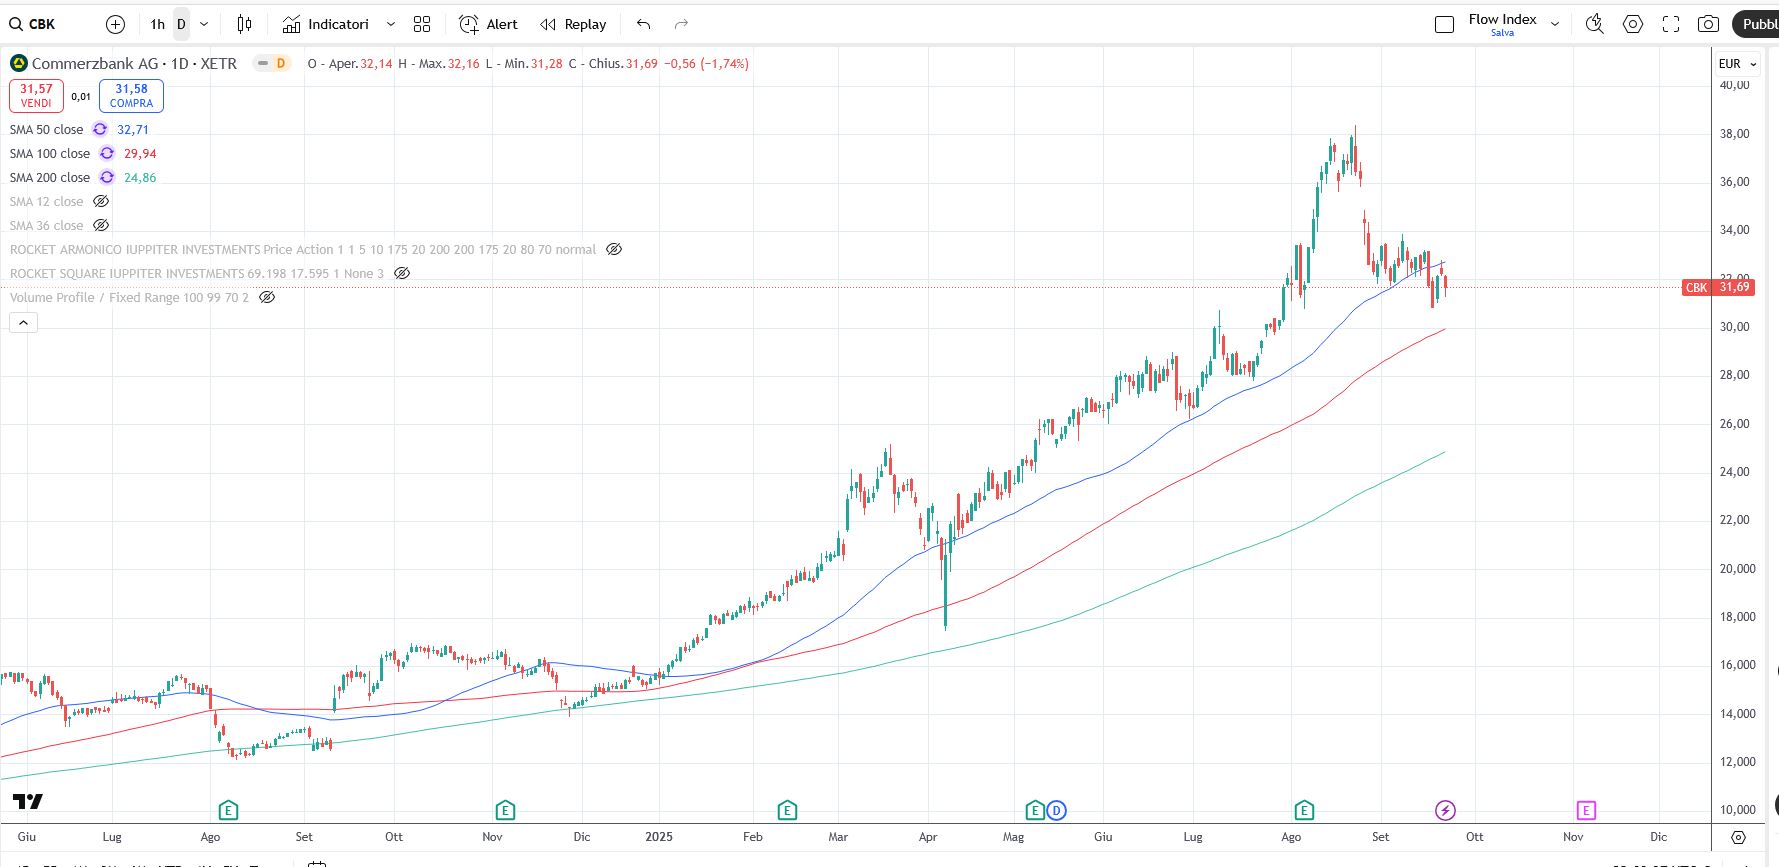This screenshot has height=867, width=1779.
Task: Click upcoming earnings E marker November
Action: 1585,810
